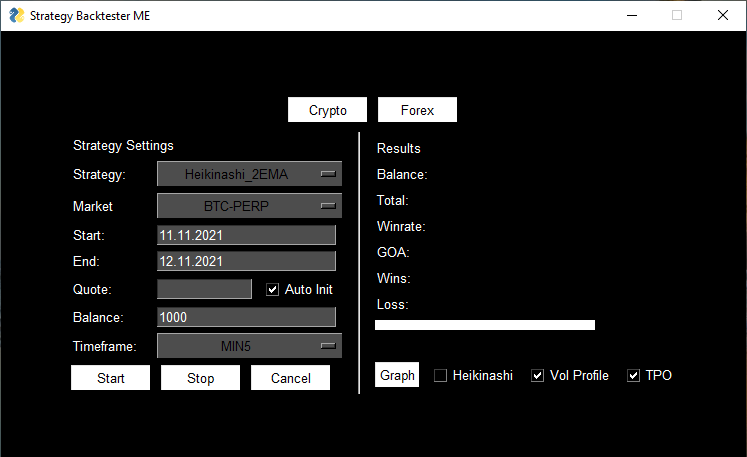Open the Strategy dropdown Heikinashi_2EMA
Viewport: 747px width, 457px height.
(x=249, y=174)
